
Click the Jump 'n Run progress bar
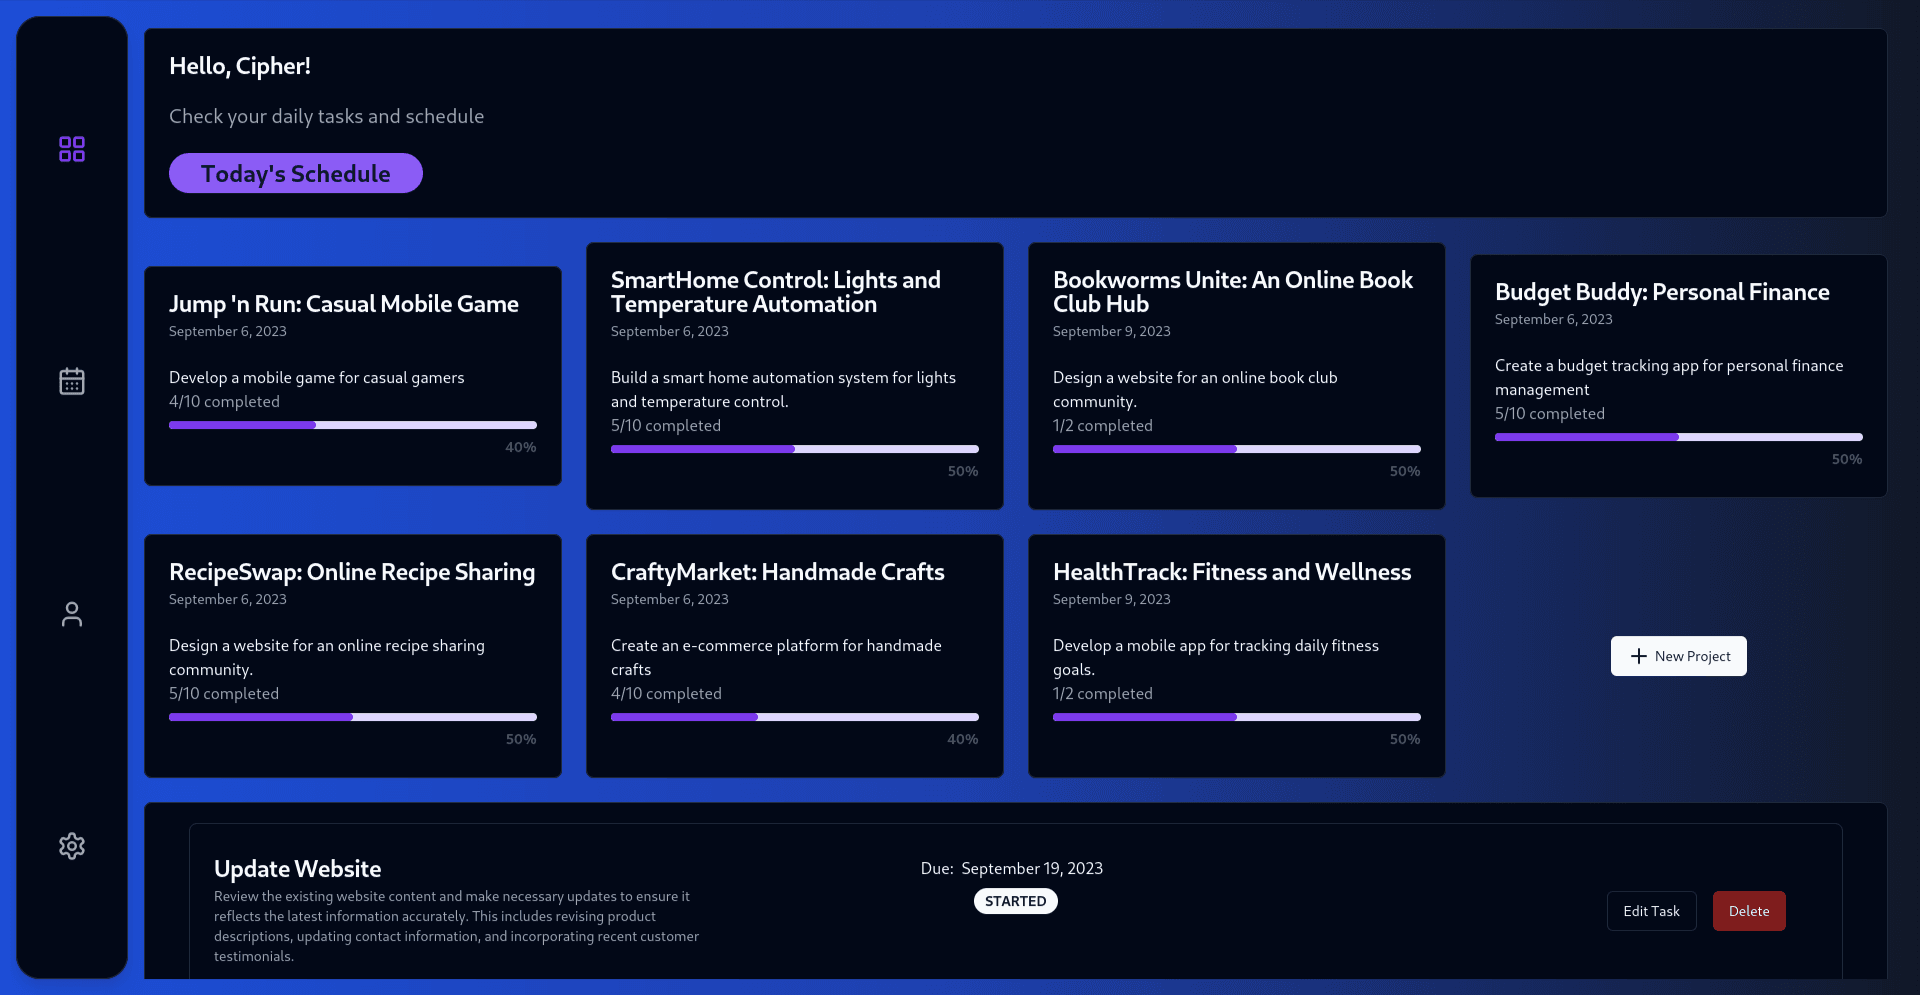tap(353, 425)
